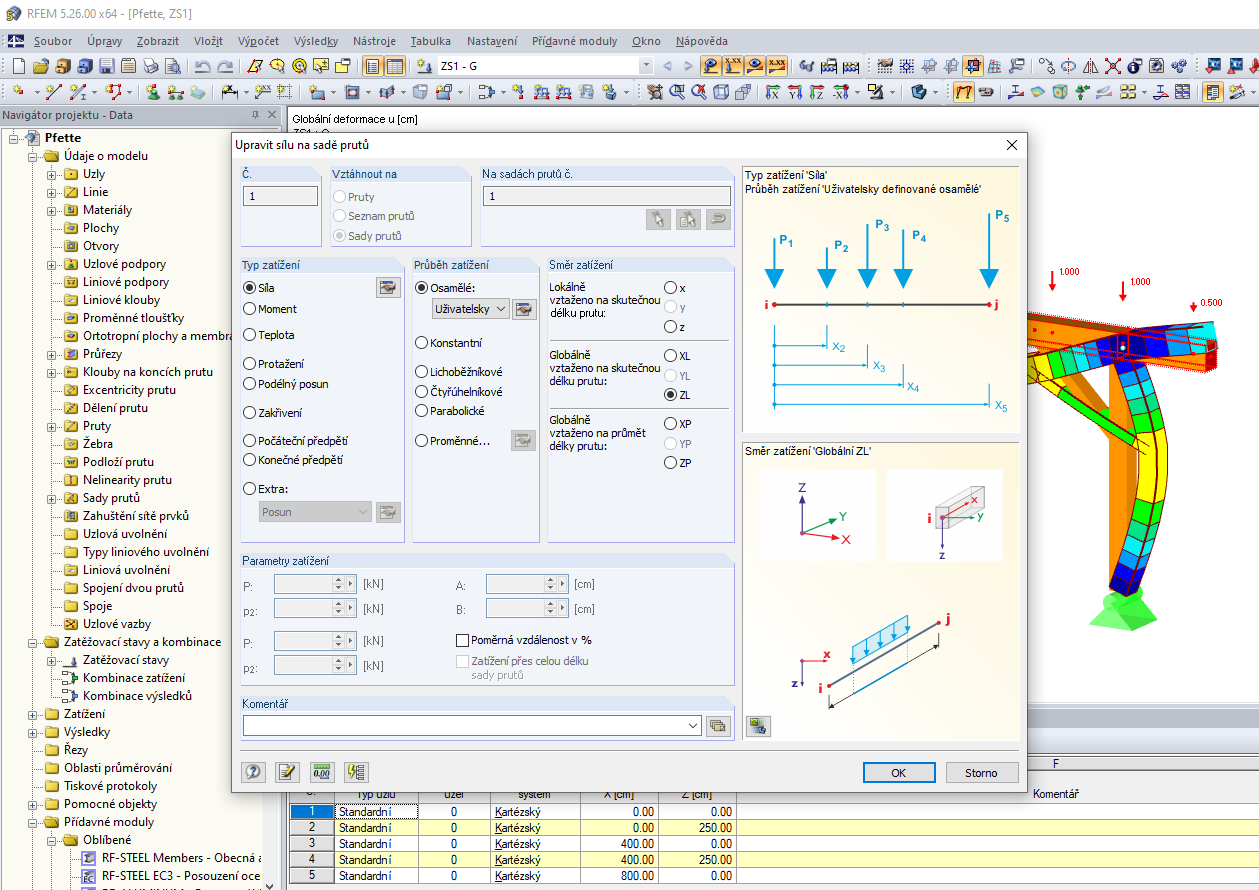Confirm the dialog with OK button
This screenshot has width=1259, height=890.
point(899,772)
